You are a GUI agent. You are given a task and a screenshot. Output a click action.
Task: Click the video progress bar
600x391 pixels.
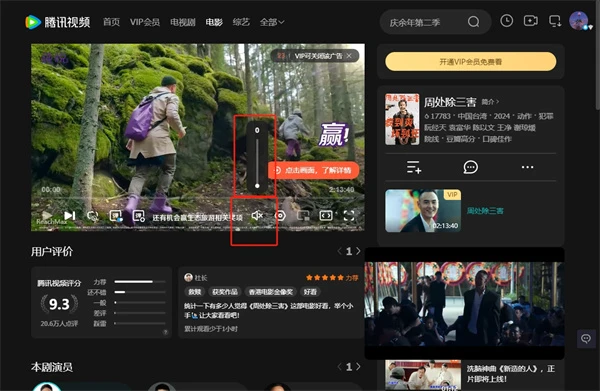coord(197,198)
